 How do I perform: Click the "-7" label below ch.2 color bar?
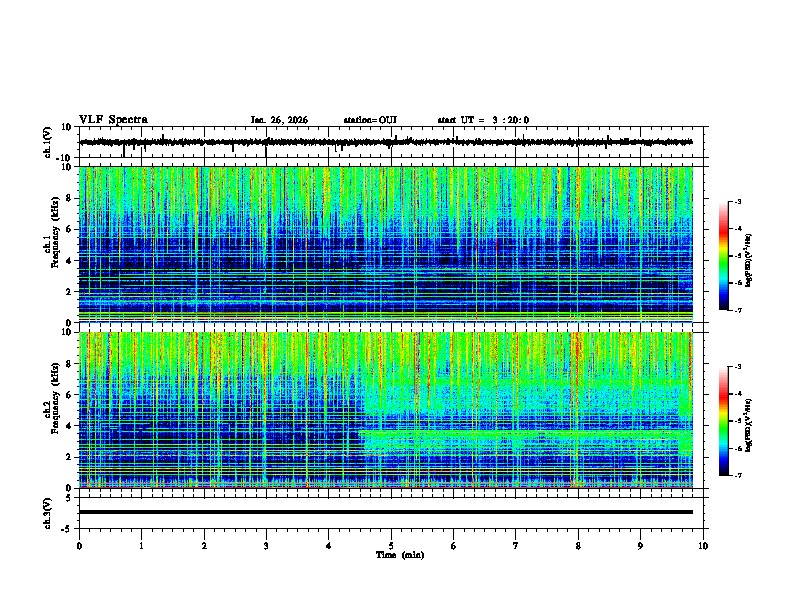pyautogui.click(x=737, y=475)
